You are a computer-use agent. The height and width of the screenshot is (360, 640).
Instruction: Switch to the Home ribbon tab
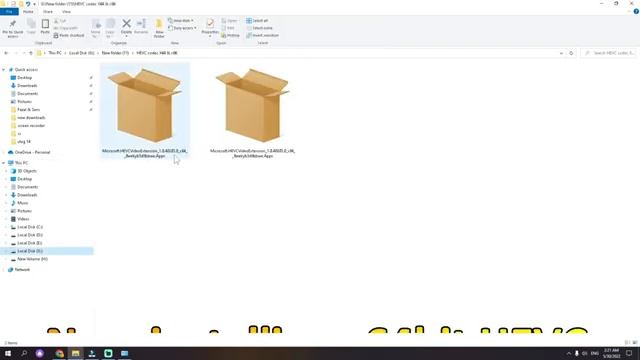point(28,12)
